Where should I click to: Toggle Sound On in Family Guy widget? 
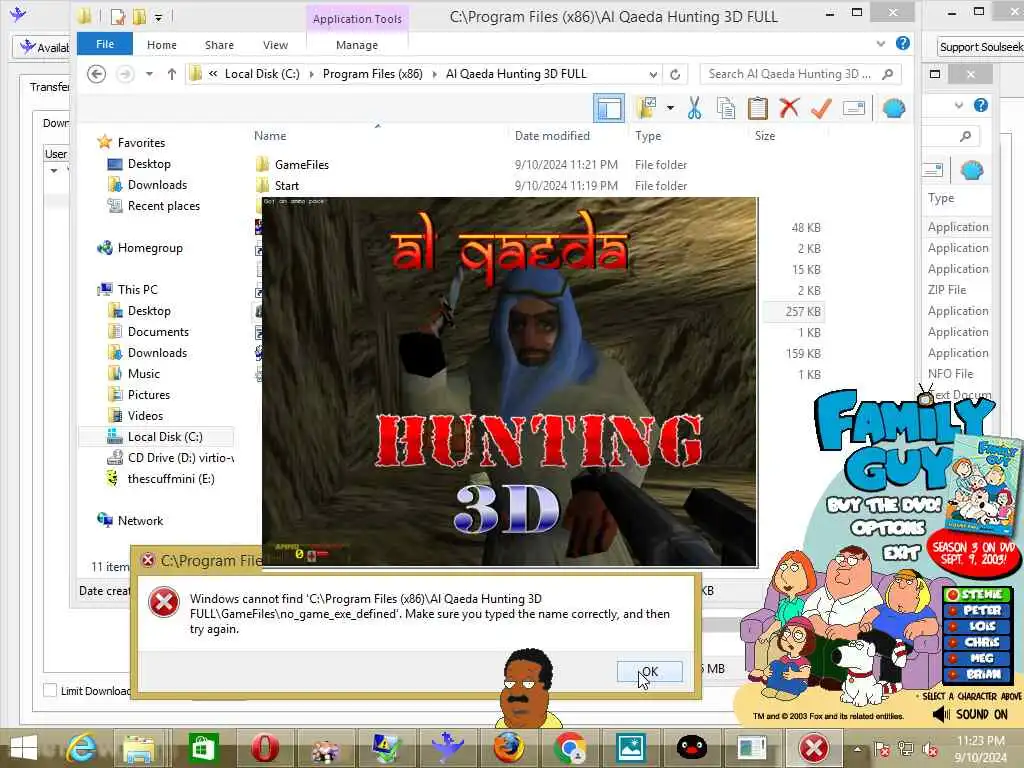(971, 714)
